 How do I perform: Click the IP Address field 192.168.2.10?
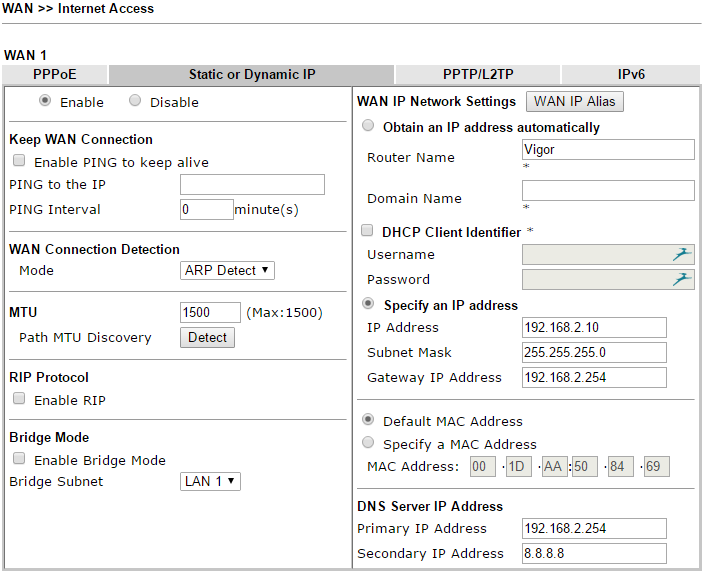594,327
